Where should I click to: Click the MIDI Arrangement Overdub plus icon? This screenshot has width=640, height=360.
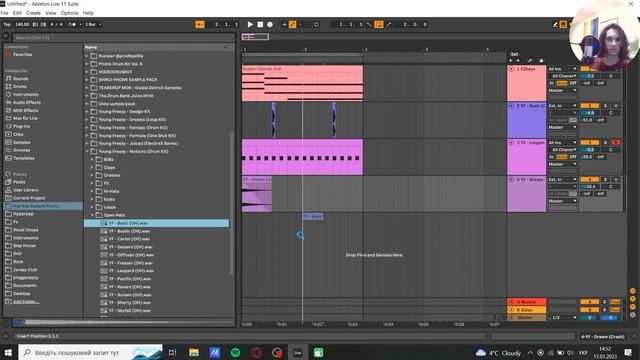coord(284,24)
